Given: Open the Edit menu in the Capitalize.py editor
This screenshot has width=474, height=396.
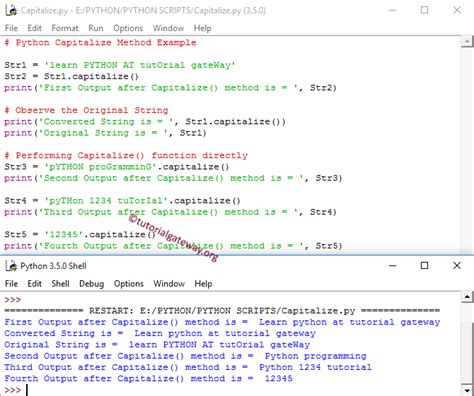Looking at the screenshot, I should 34,28.
